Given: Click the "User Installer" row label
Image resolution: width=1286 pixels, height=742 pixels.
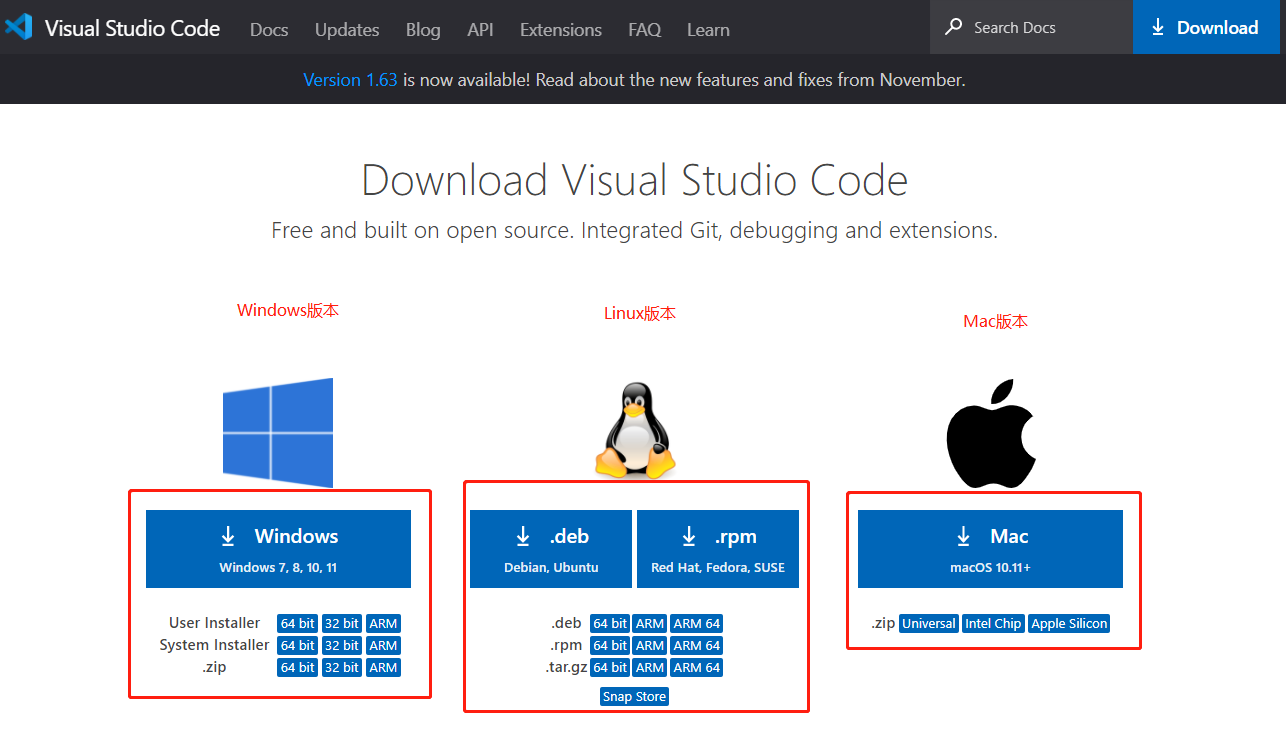Looking at the screenshot, I should pos(215,623).
